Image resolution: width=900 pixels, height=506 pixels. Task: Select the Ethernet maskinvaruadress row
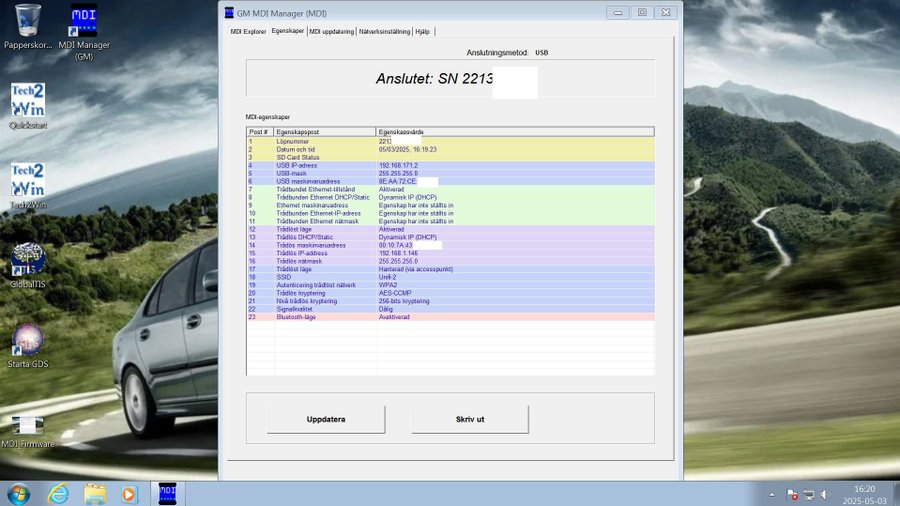coord(451,205)
